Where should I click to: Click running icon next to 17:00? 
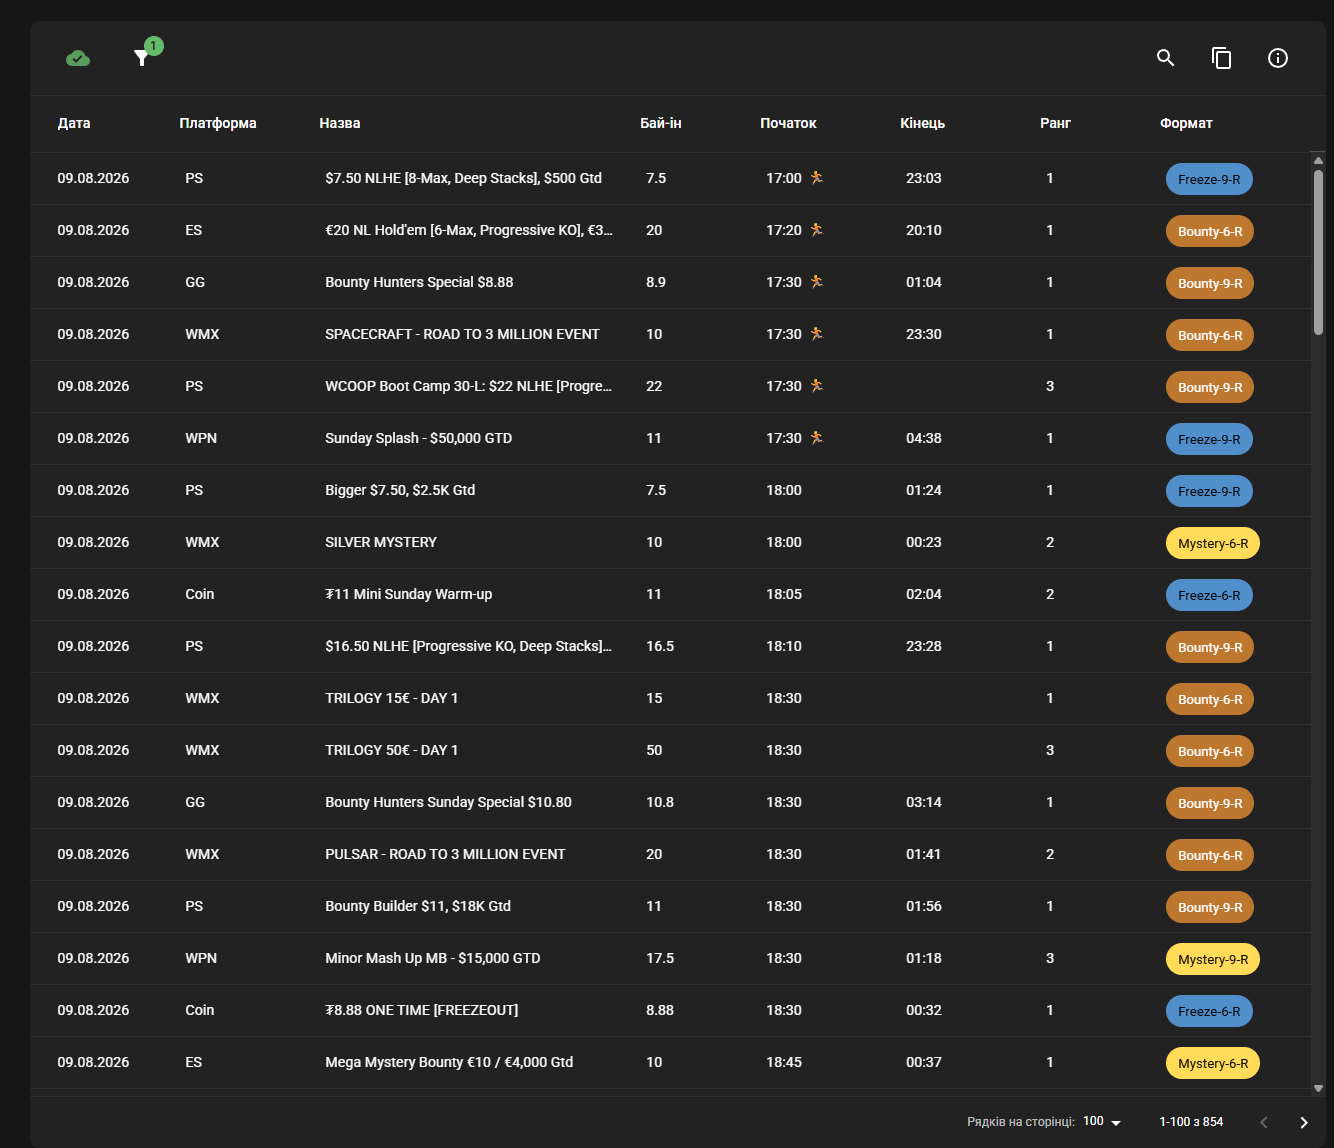[817, 178]
